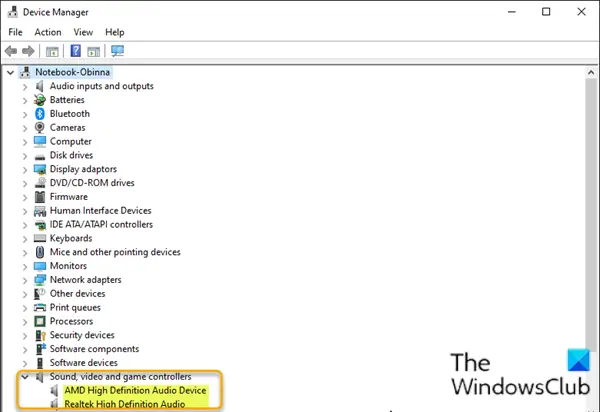
Task: Click the Keyboards icon
Action: tap(40, 238)
